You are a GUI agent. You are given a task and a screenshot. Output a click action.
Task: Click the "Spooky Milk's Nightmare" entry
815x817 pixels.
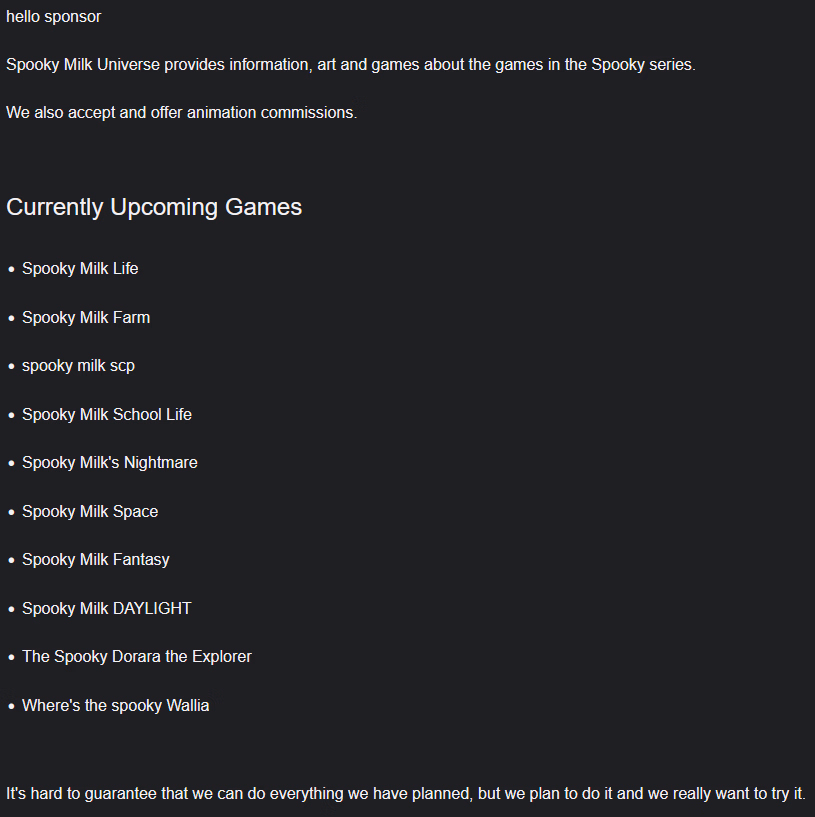(110, 462)
